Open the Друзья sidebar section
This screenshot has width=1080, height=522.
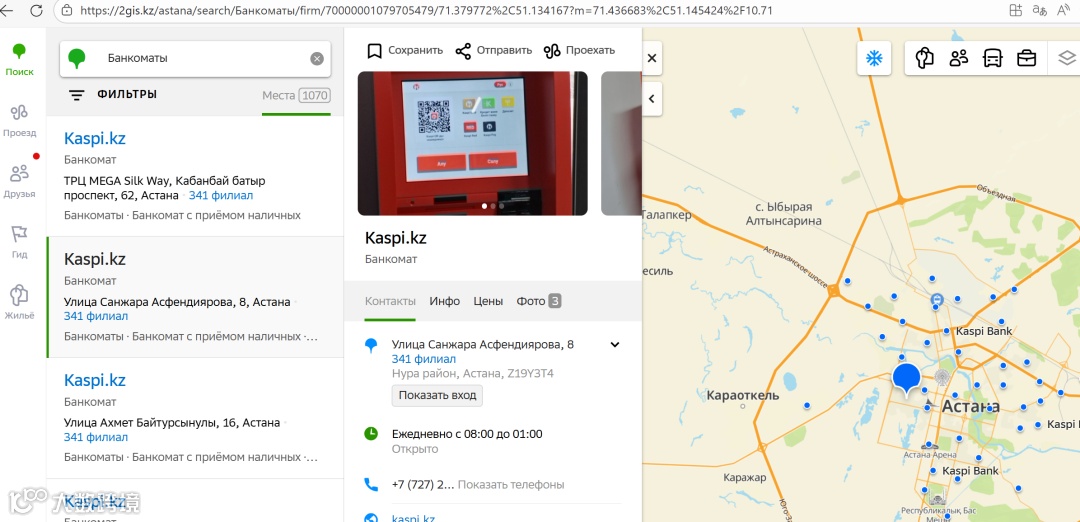pyautogui.click(x=19, y=181)
